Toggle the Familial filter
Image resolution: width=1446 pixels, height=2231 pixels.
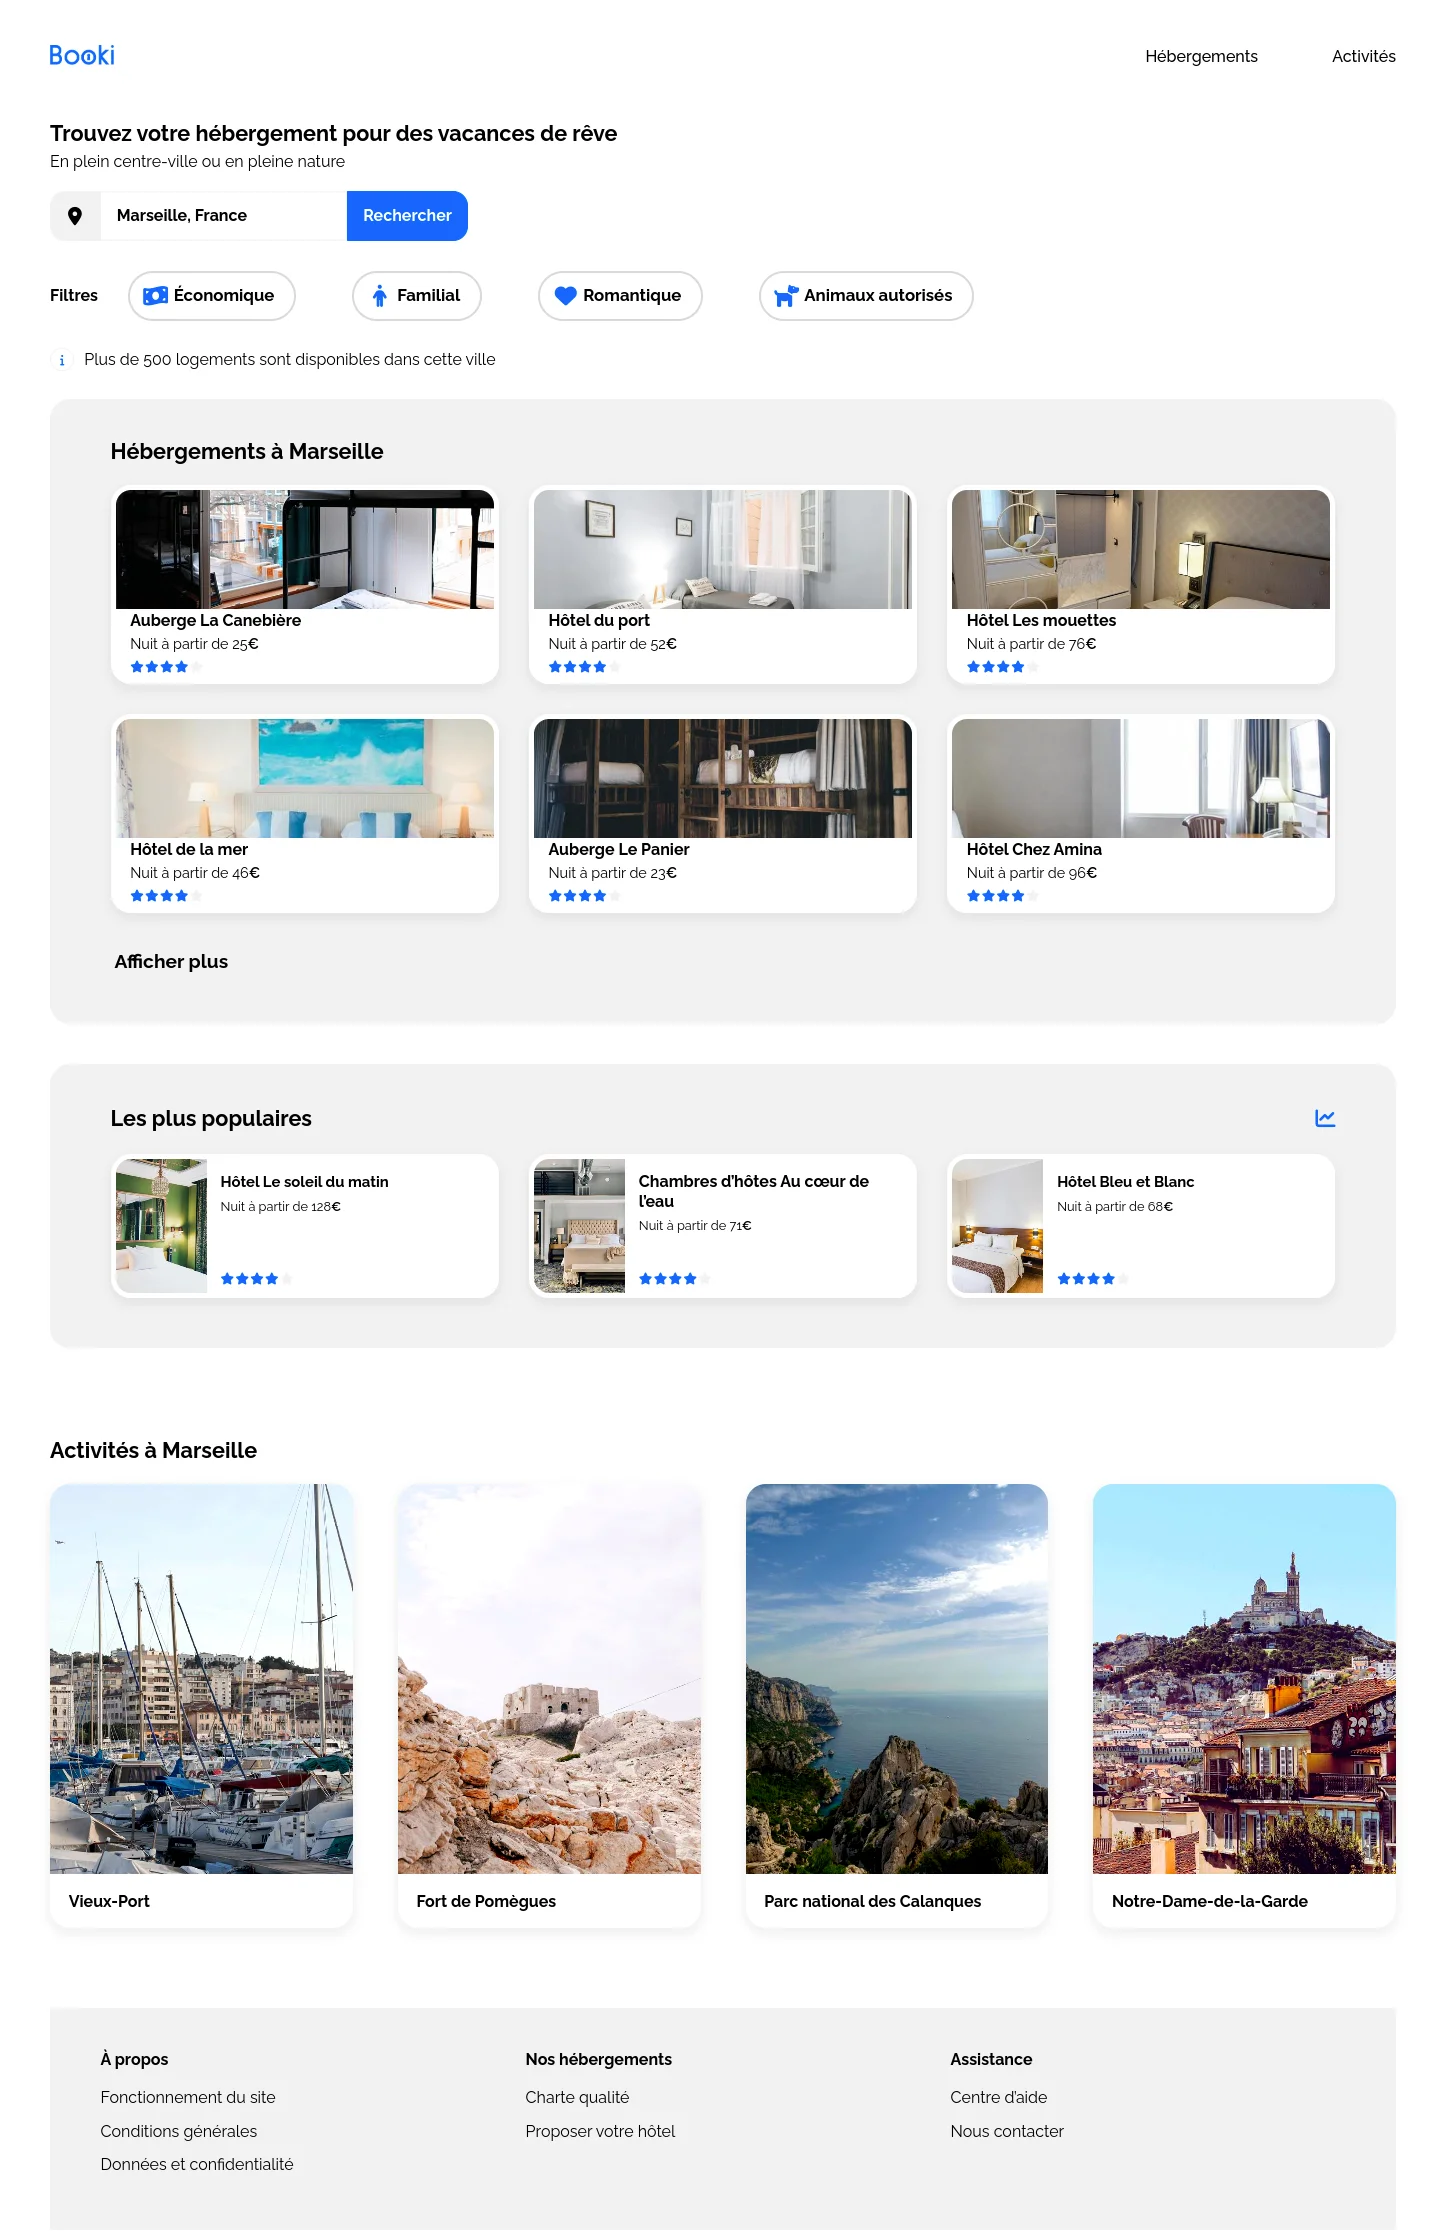coord(417,296)
